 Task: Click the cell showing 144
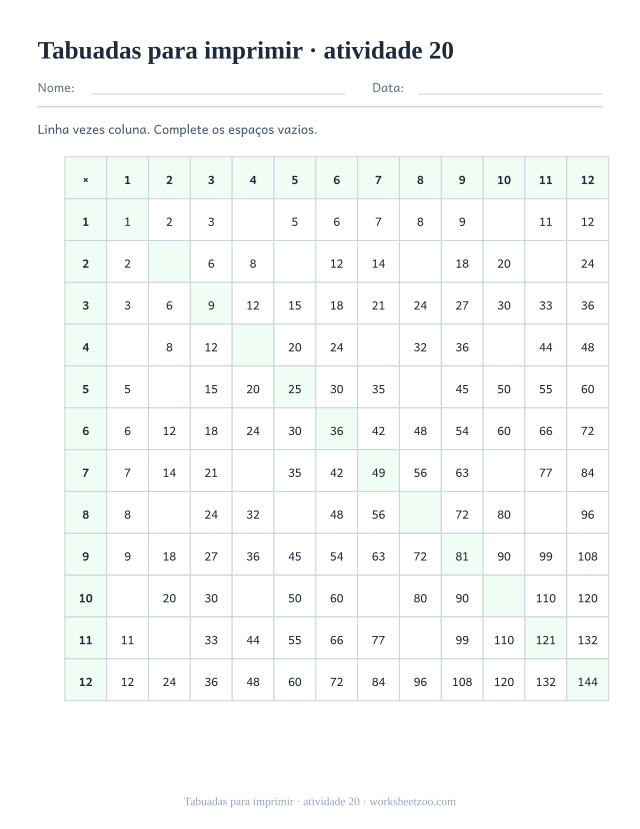(x=588, y=681)
